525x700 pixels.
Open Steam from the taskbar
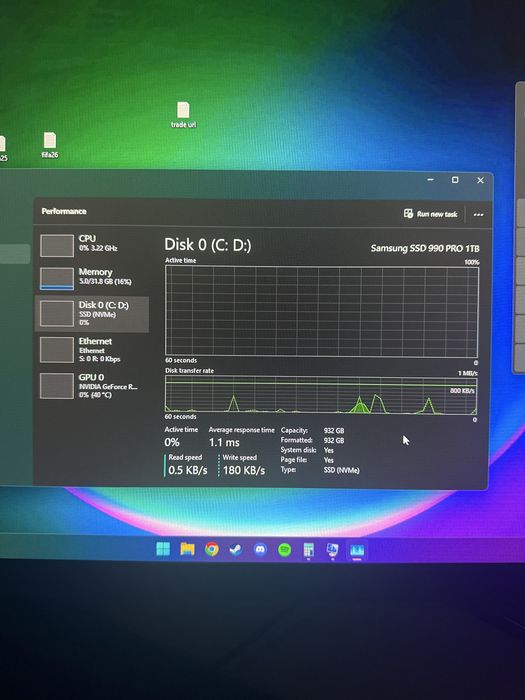[236, 550]
